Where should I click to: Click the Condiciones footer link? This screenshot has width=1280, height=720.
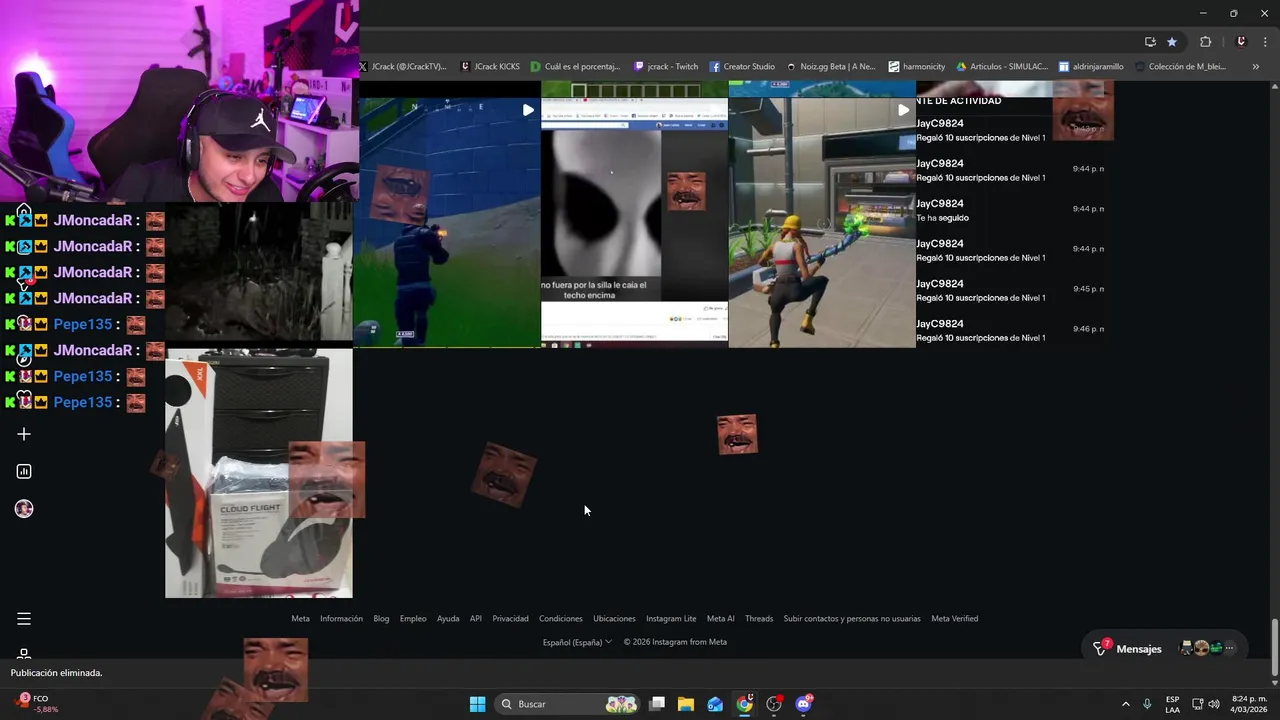[561, 618]
